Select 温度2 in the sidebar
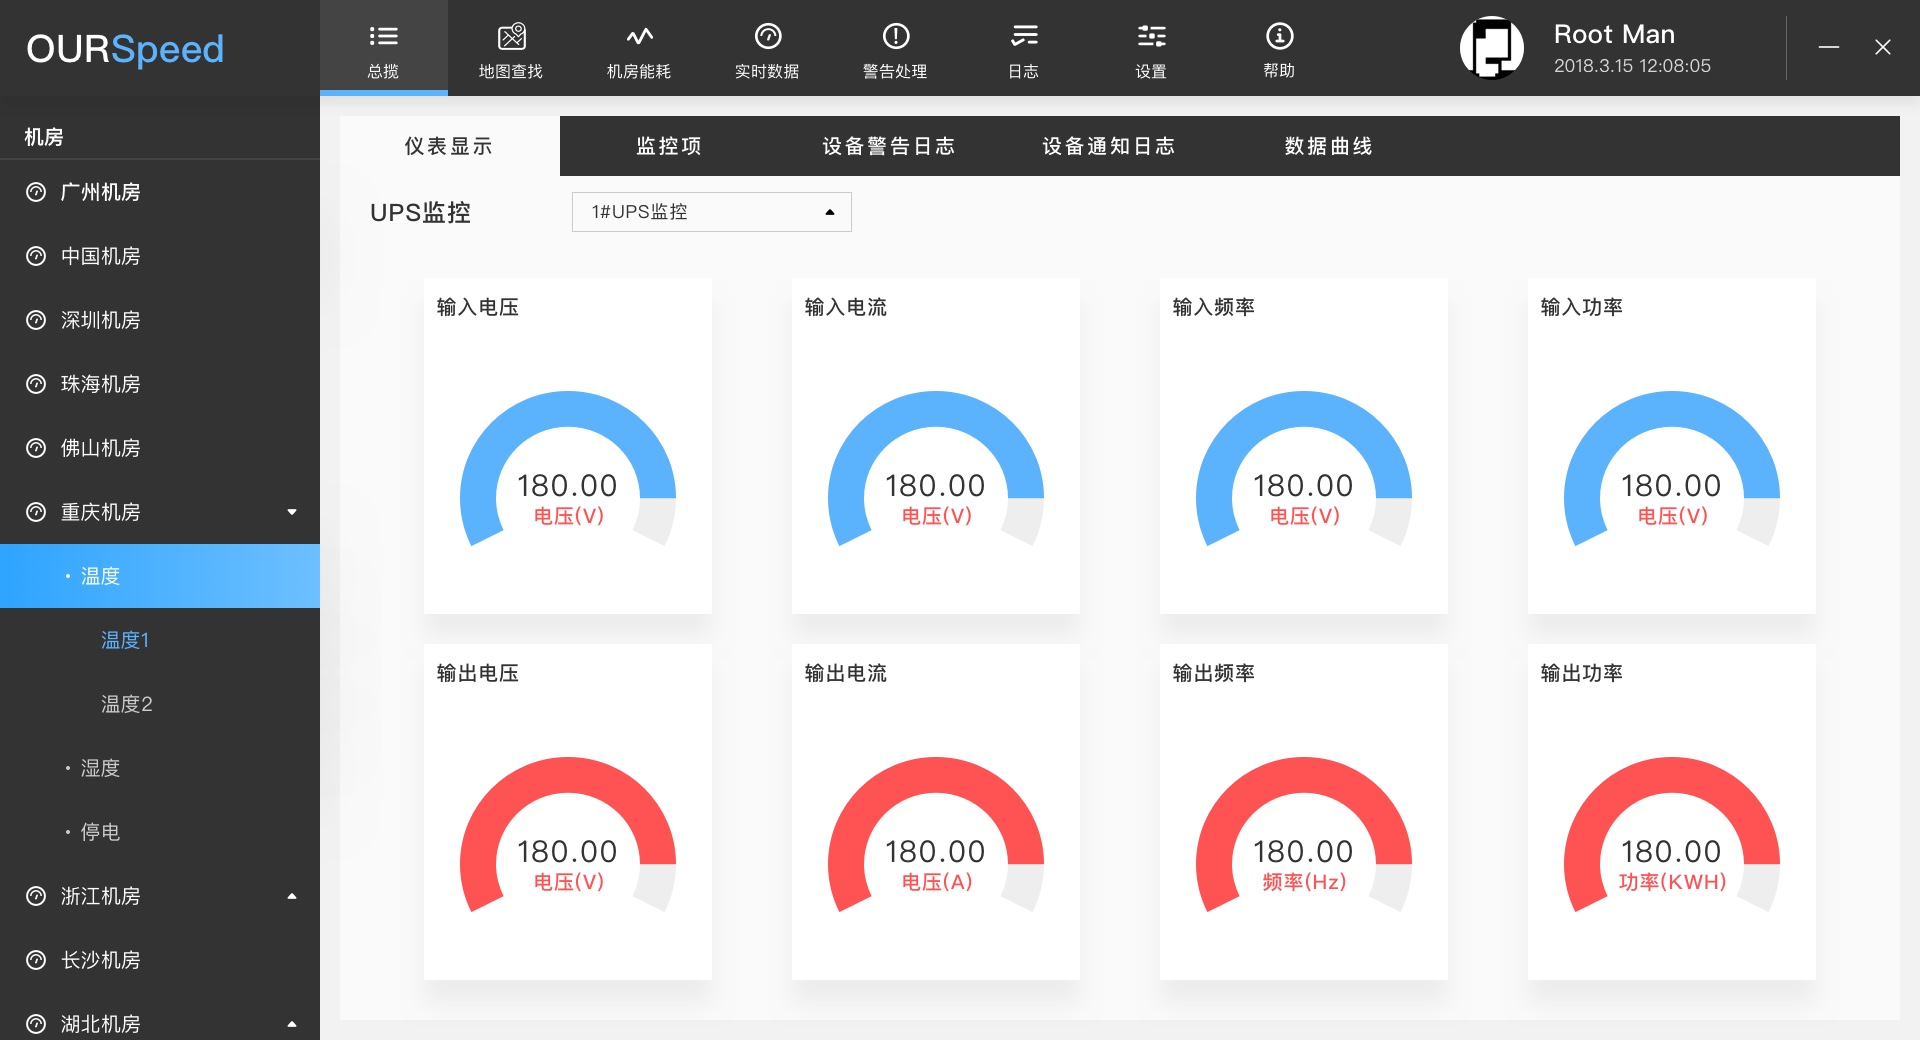 127,704
